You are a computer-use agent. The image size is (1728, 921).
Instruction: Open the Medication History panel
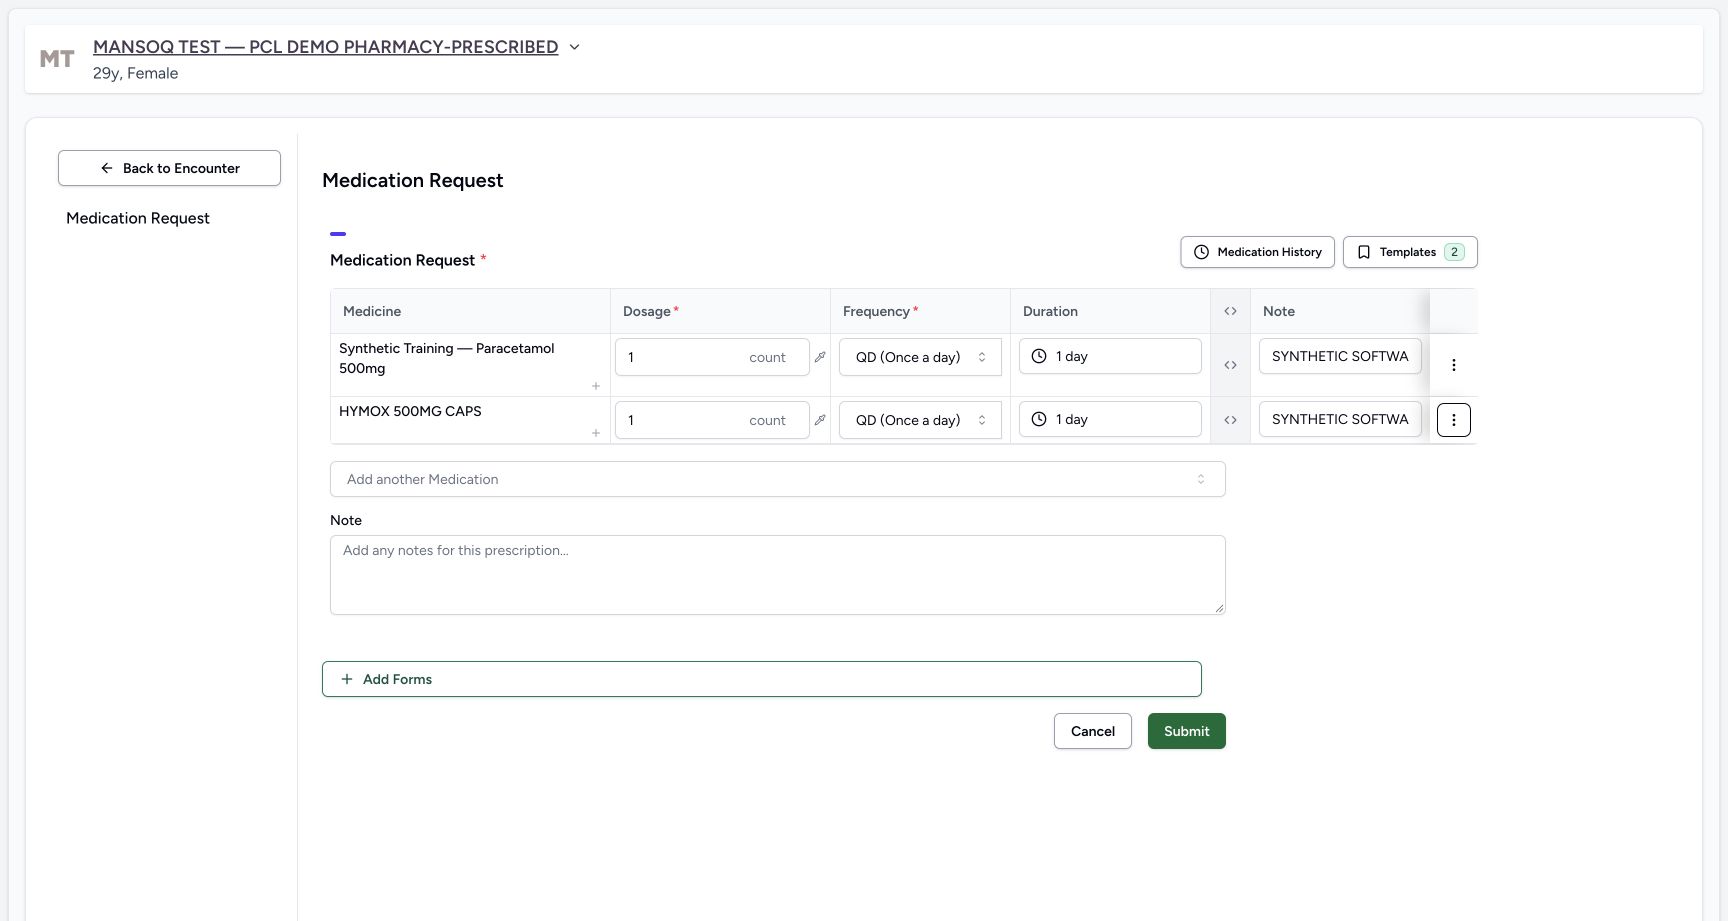(x=1257, y=252)
